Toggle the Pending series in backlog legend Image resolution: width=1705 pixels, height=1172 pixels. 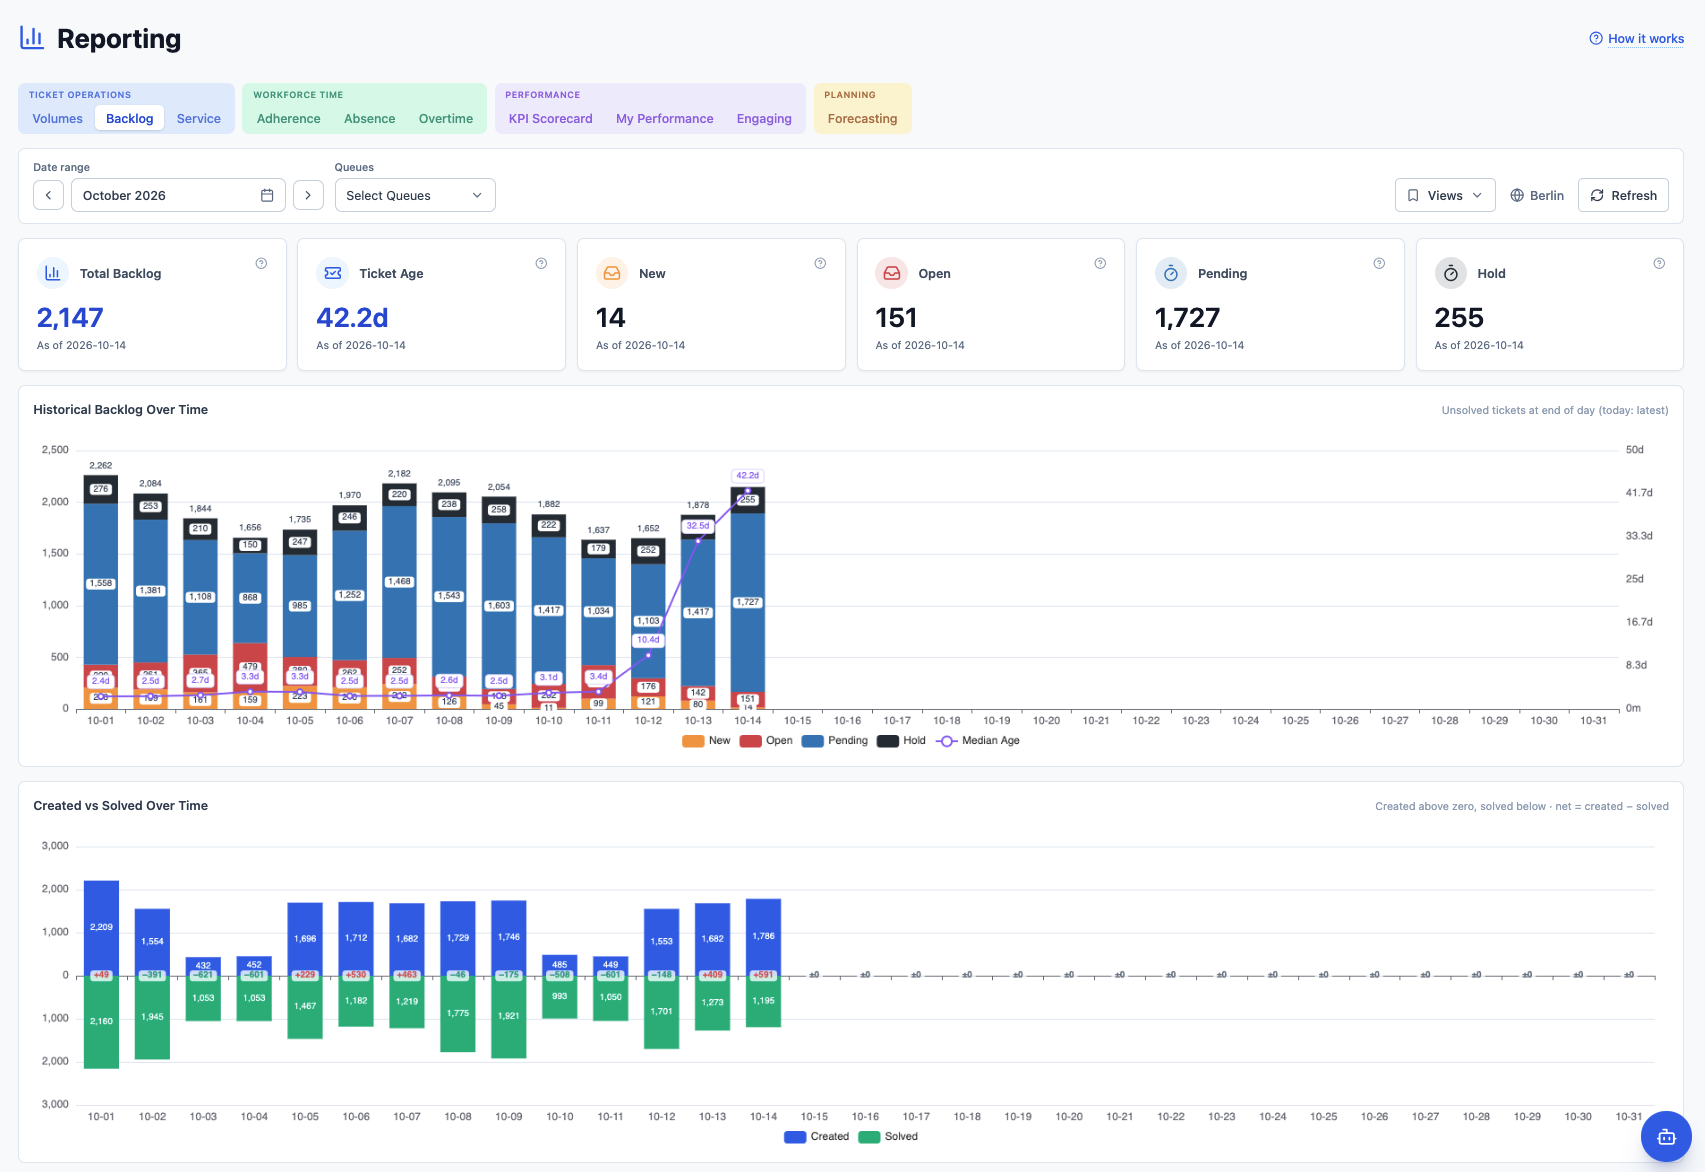coord(835,741)
